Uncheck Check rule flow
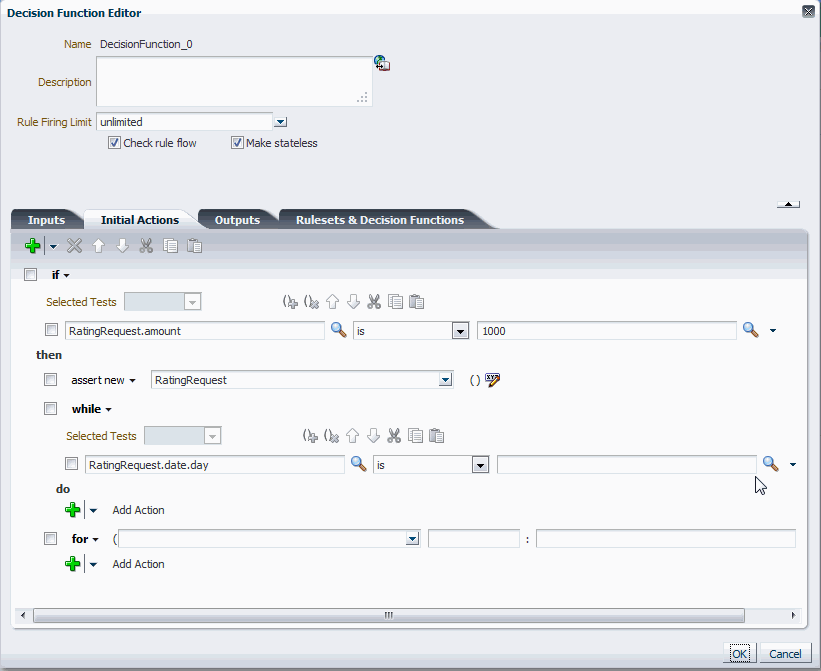821x671 pixels. (114, 142)
